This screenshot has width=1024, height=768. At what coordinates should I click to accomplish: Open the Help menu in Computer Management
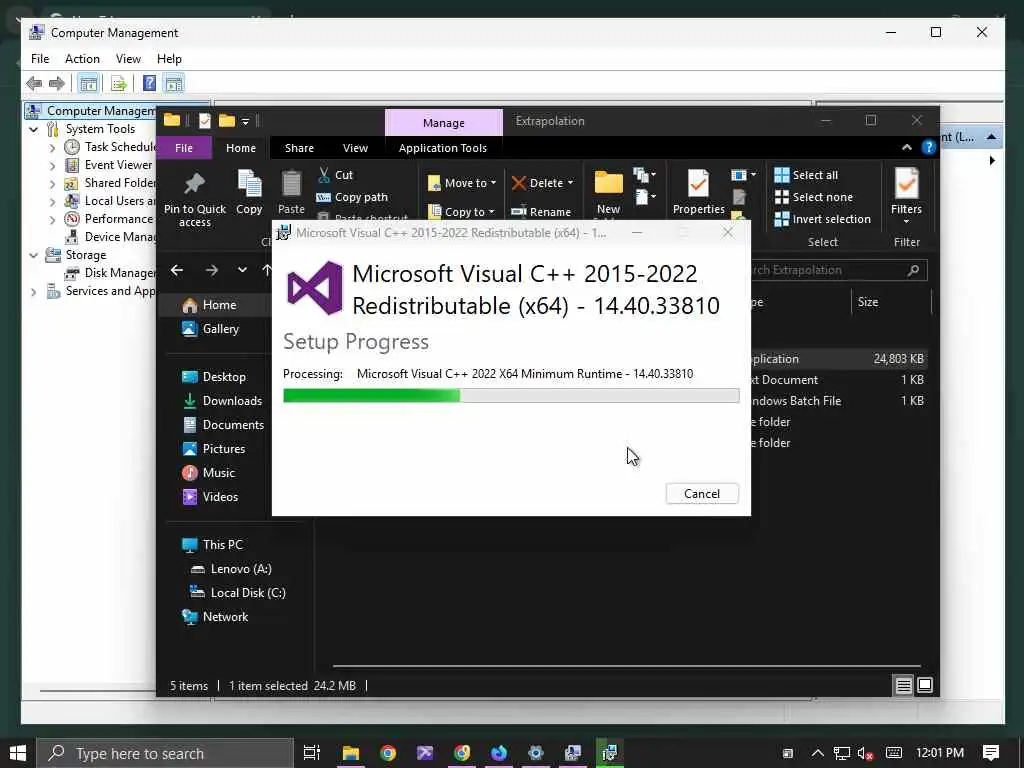(169, 59)
